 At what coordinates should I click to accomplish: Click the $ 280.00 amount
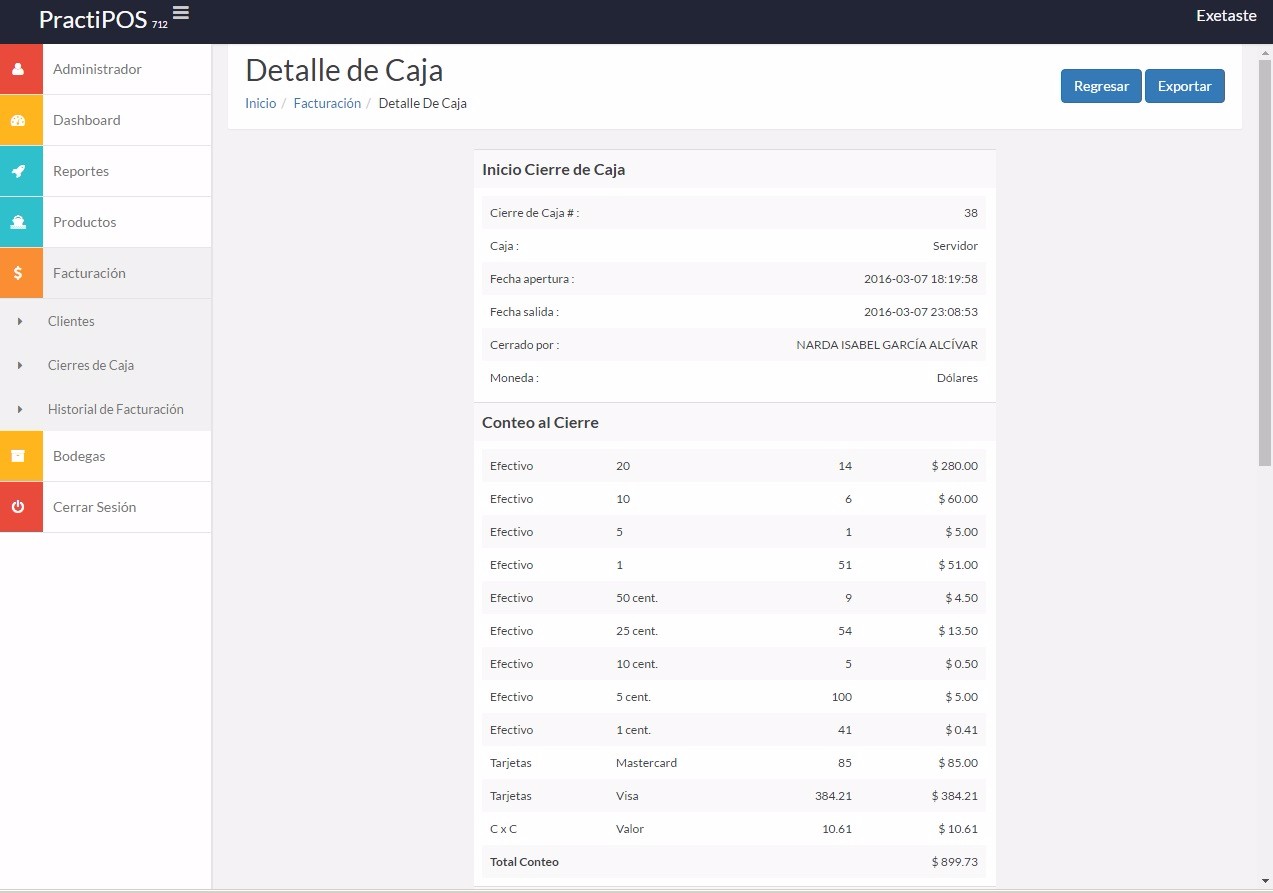(x=954, y=466)
